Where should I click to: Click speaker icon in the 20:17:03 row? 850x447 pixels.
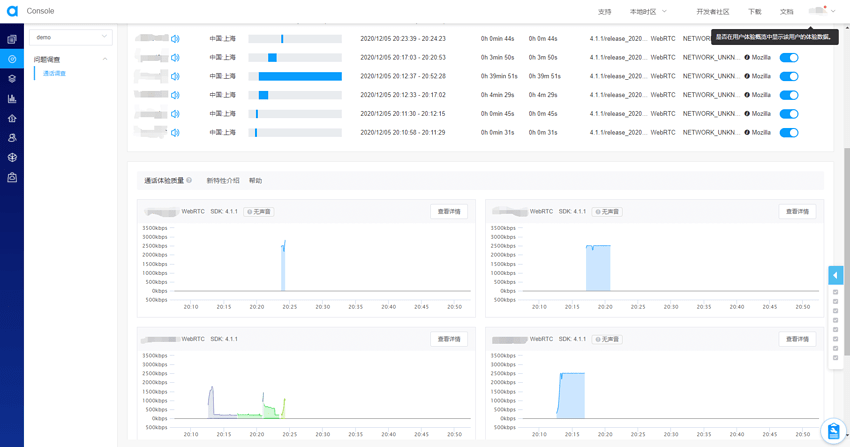[x=175, y=57]
